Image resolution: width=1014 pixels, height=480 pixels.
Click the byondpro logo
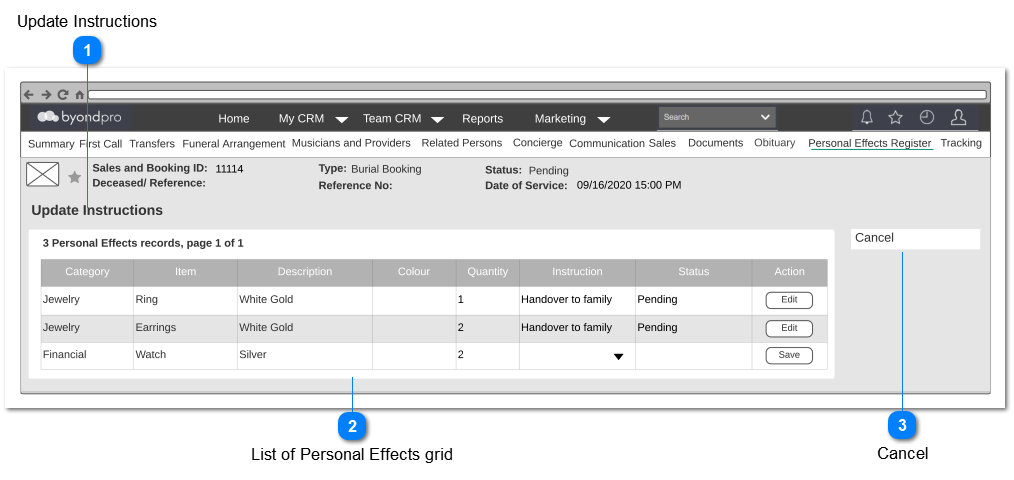[x=80, y=117]
